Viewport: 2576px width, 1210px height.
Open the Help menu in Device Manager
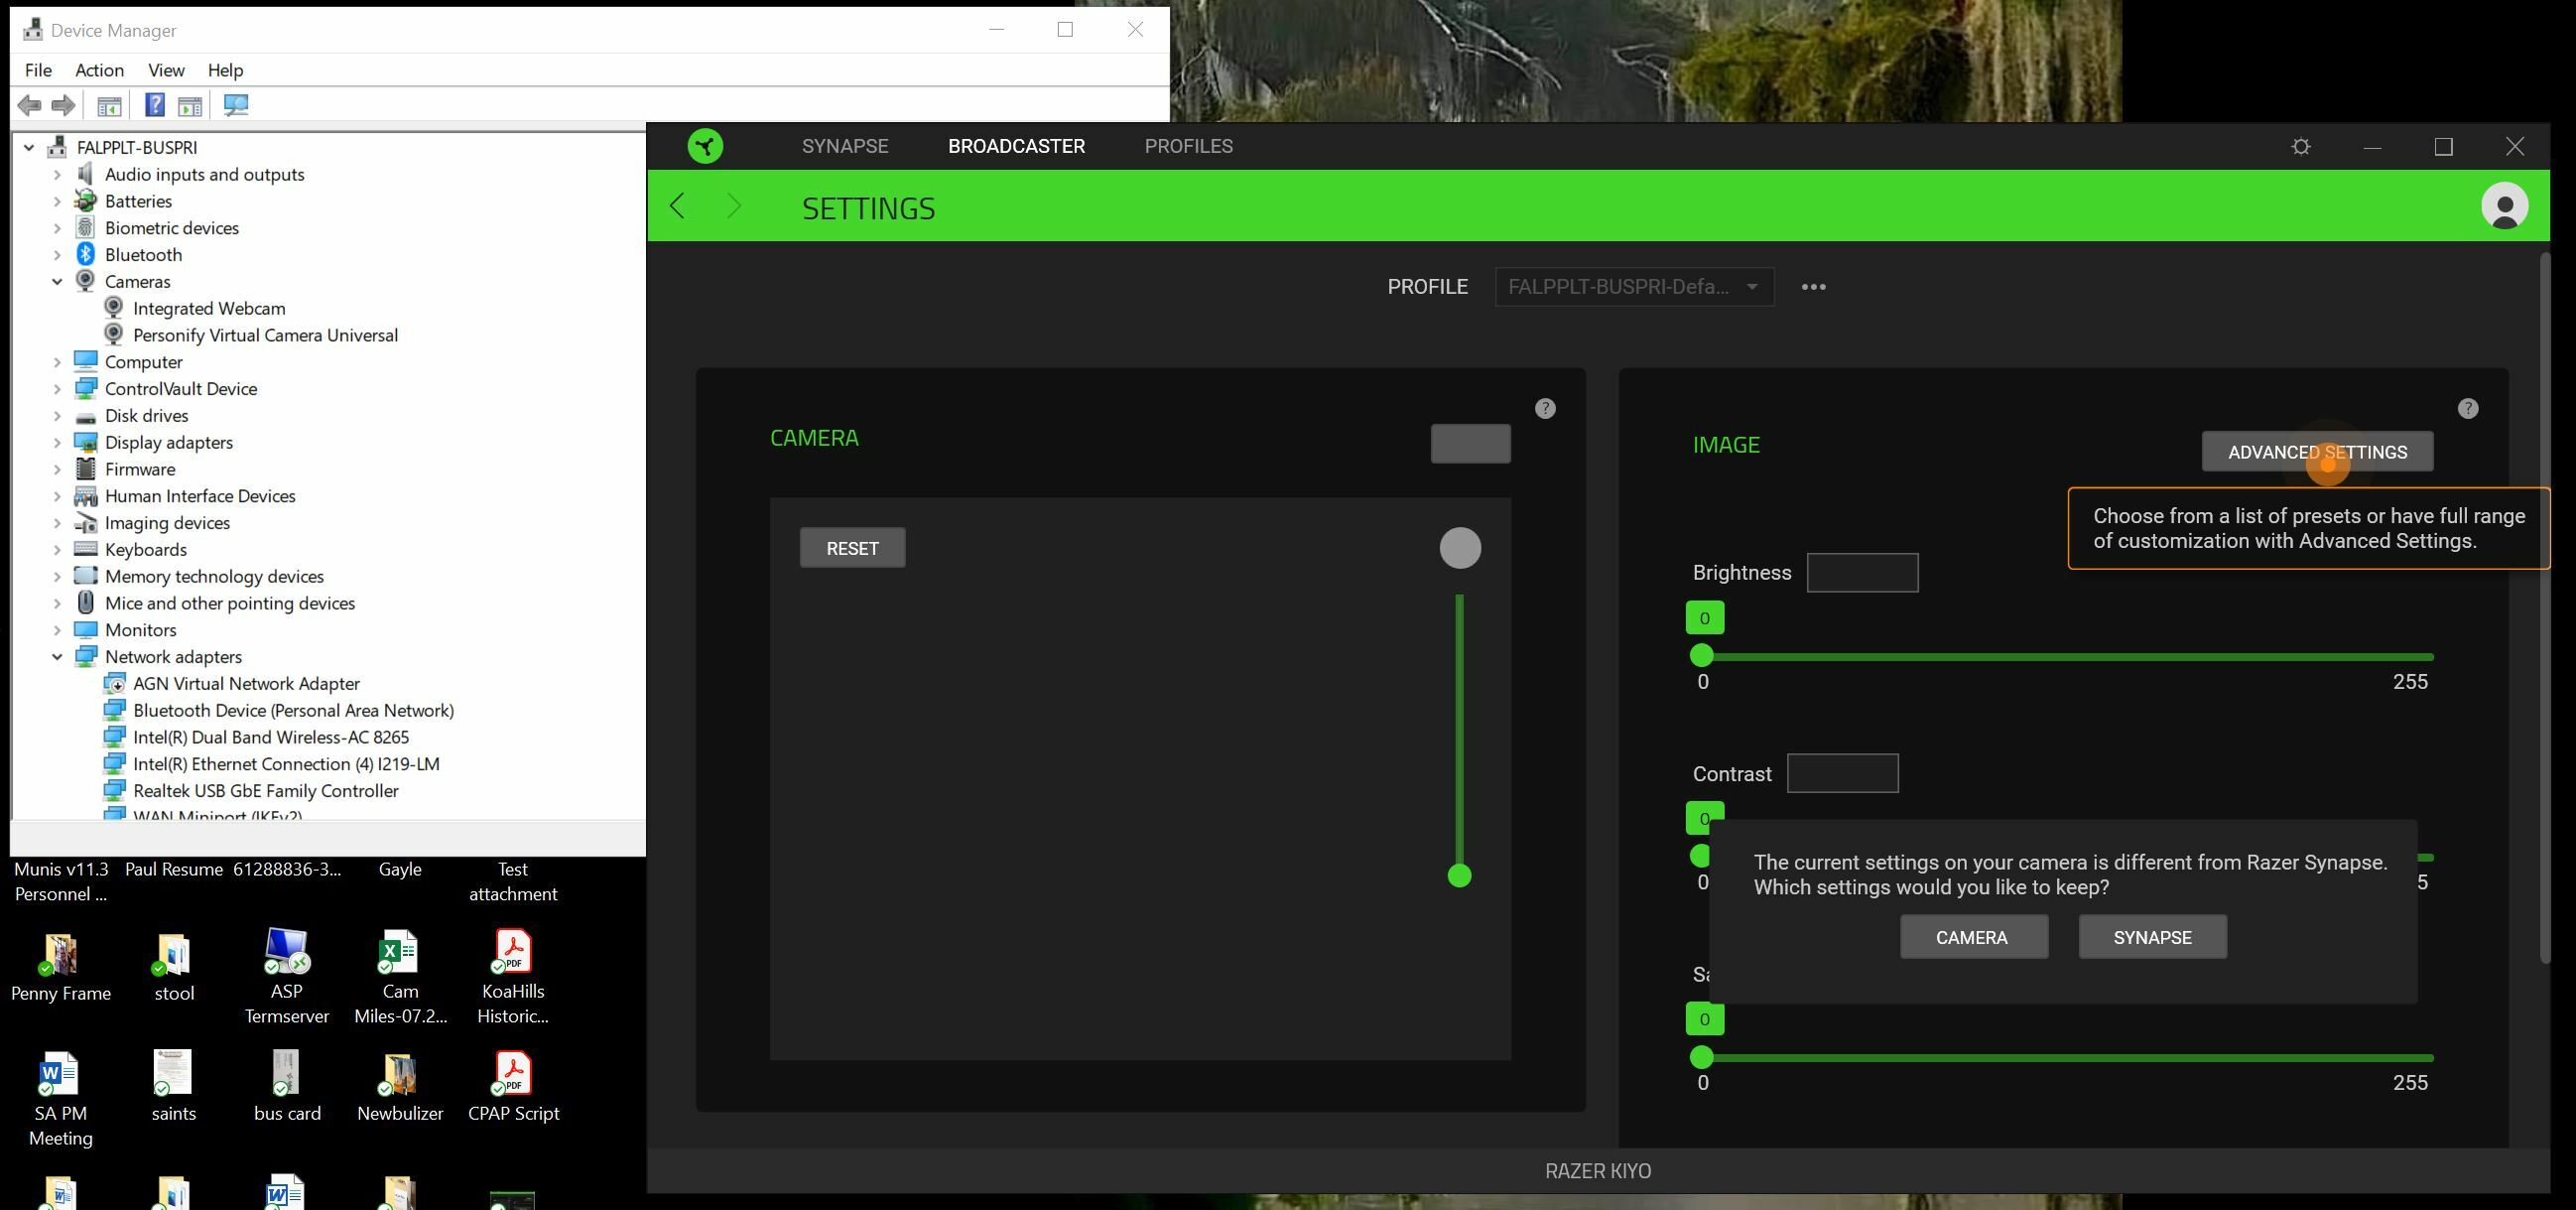pos(225,70)
